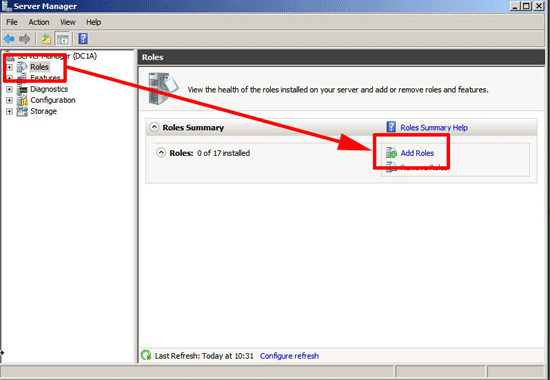The width and height of the screenshot is (550, 380).
Task: Expand the Diagnostics tree node
Action: (x=9, y=89)
